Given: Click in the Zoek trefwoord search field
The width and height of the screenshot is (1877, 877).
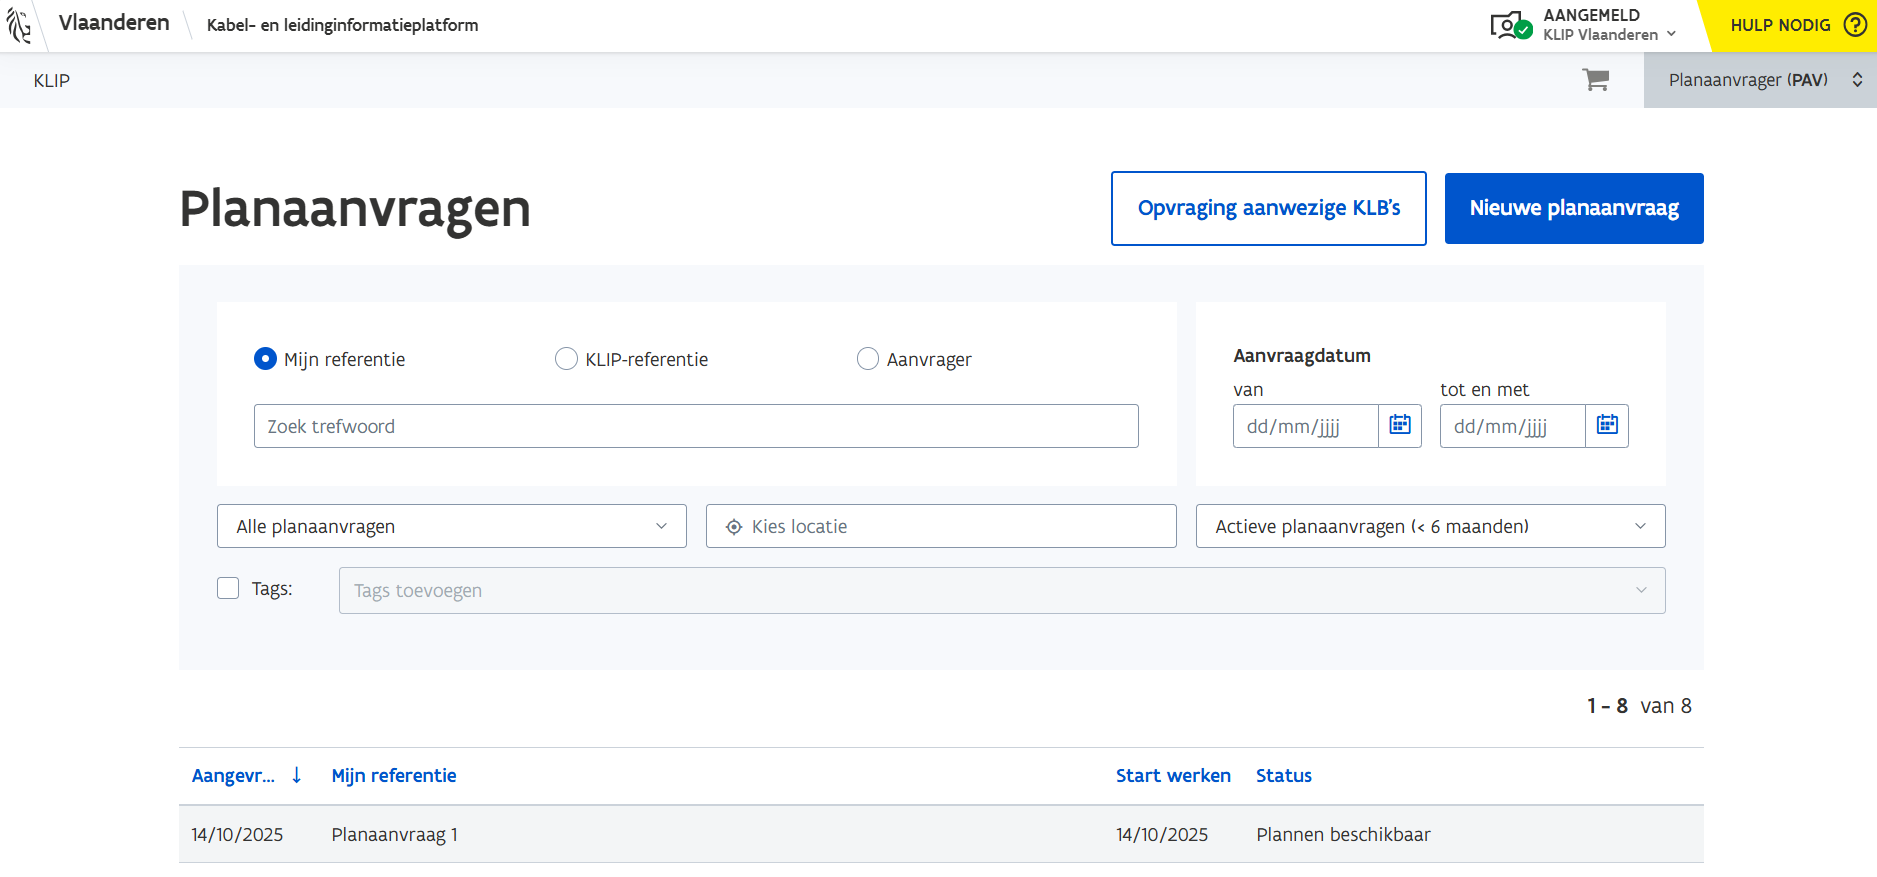Looking at the screenshot, I should coord(695,426).
